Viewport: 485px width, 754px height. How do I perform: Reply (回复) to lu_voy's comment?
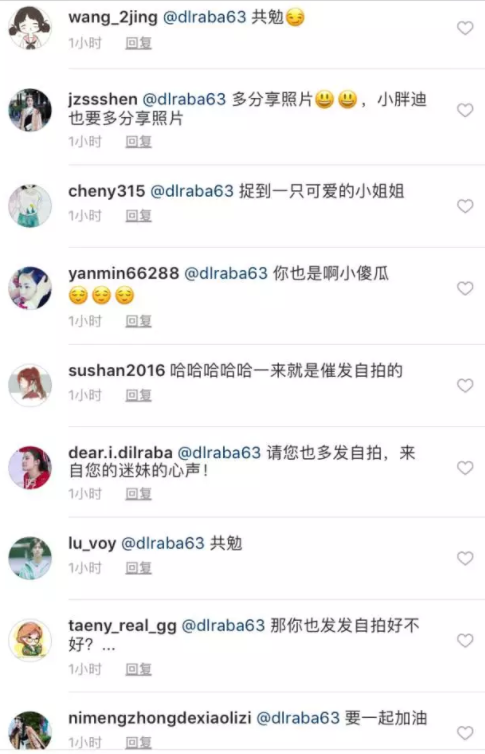138,568
